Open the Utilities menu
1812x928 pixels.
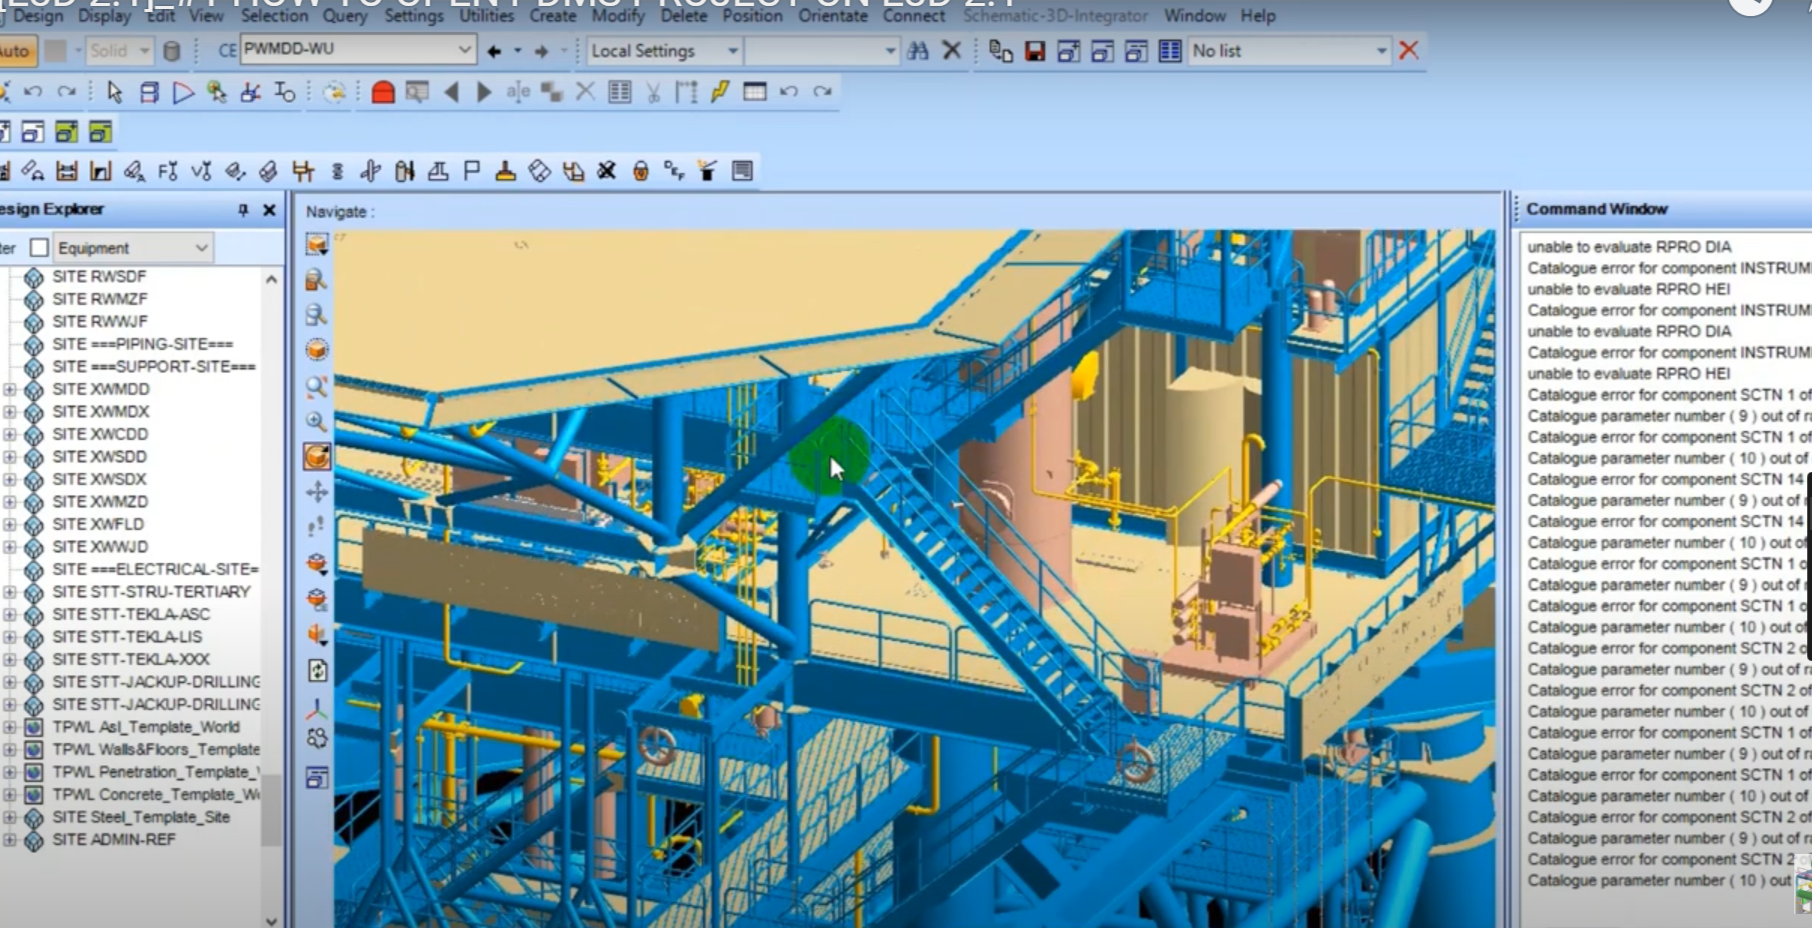(487, 16)
